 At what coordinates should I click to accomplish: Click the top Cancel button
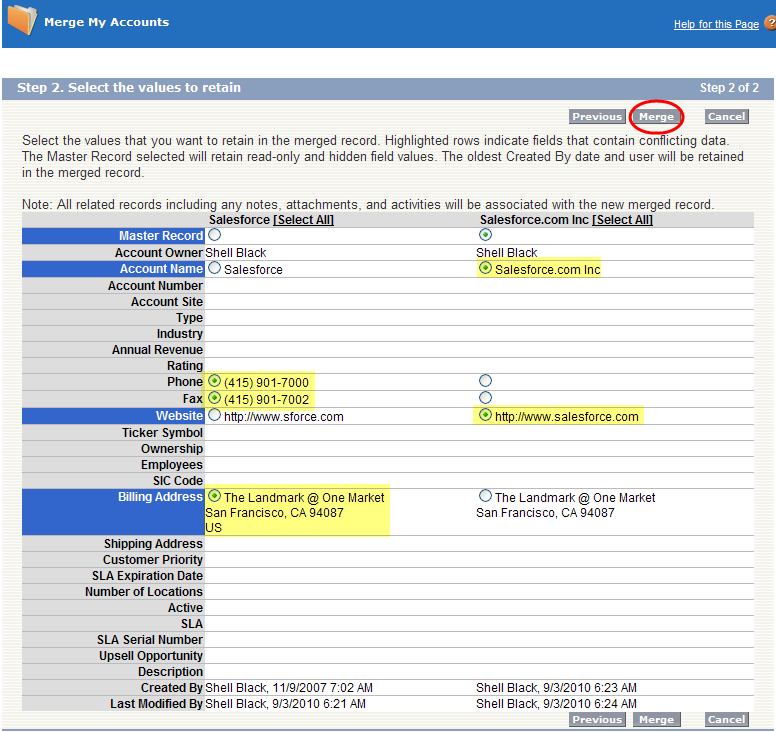[726, 117]
